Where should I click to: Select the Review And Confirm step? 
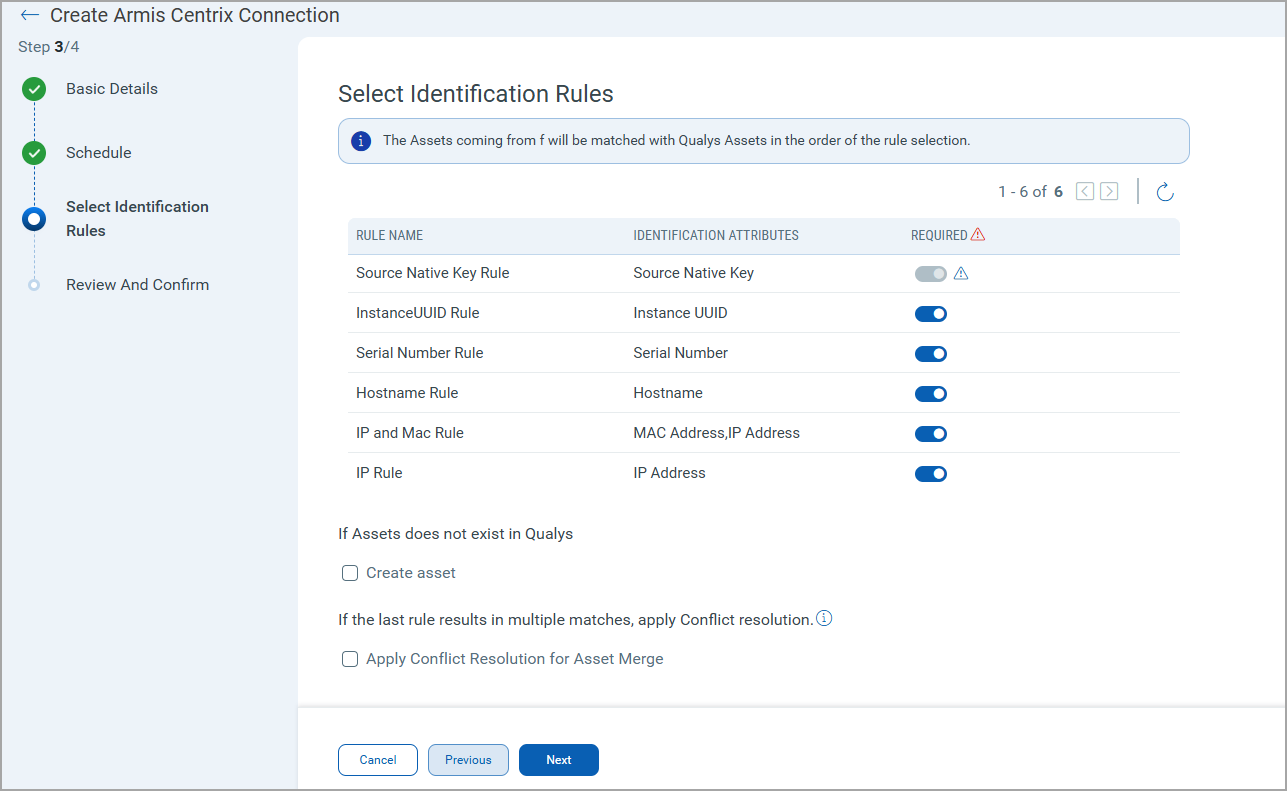[x=137, y=285]
